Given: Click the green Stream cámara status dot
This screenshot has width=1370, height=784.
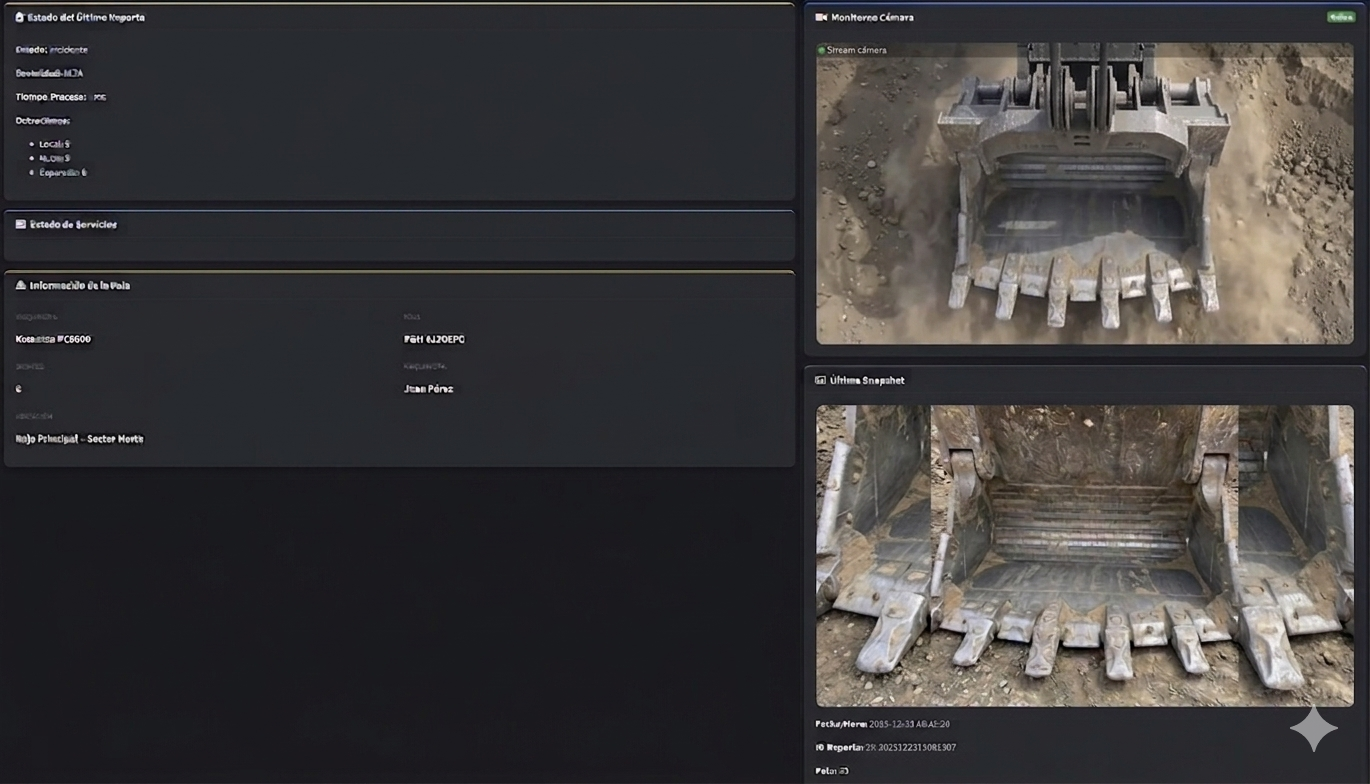Looking at the screenshot, I should [x=822, y=50].
